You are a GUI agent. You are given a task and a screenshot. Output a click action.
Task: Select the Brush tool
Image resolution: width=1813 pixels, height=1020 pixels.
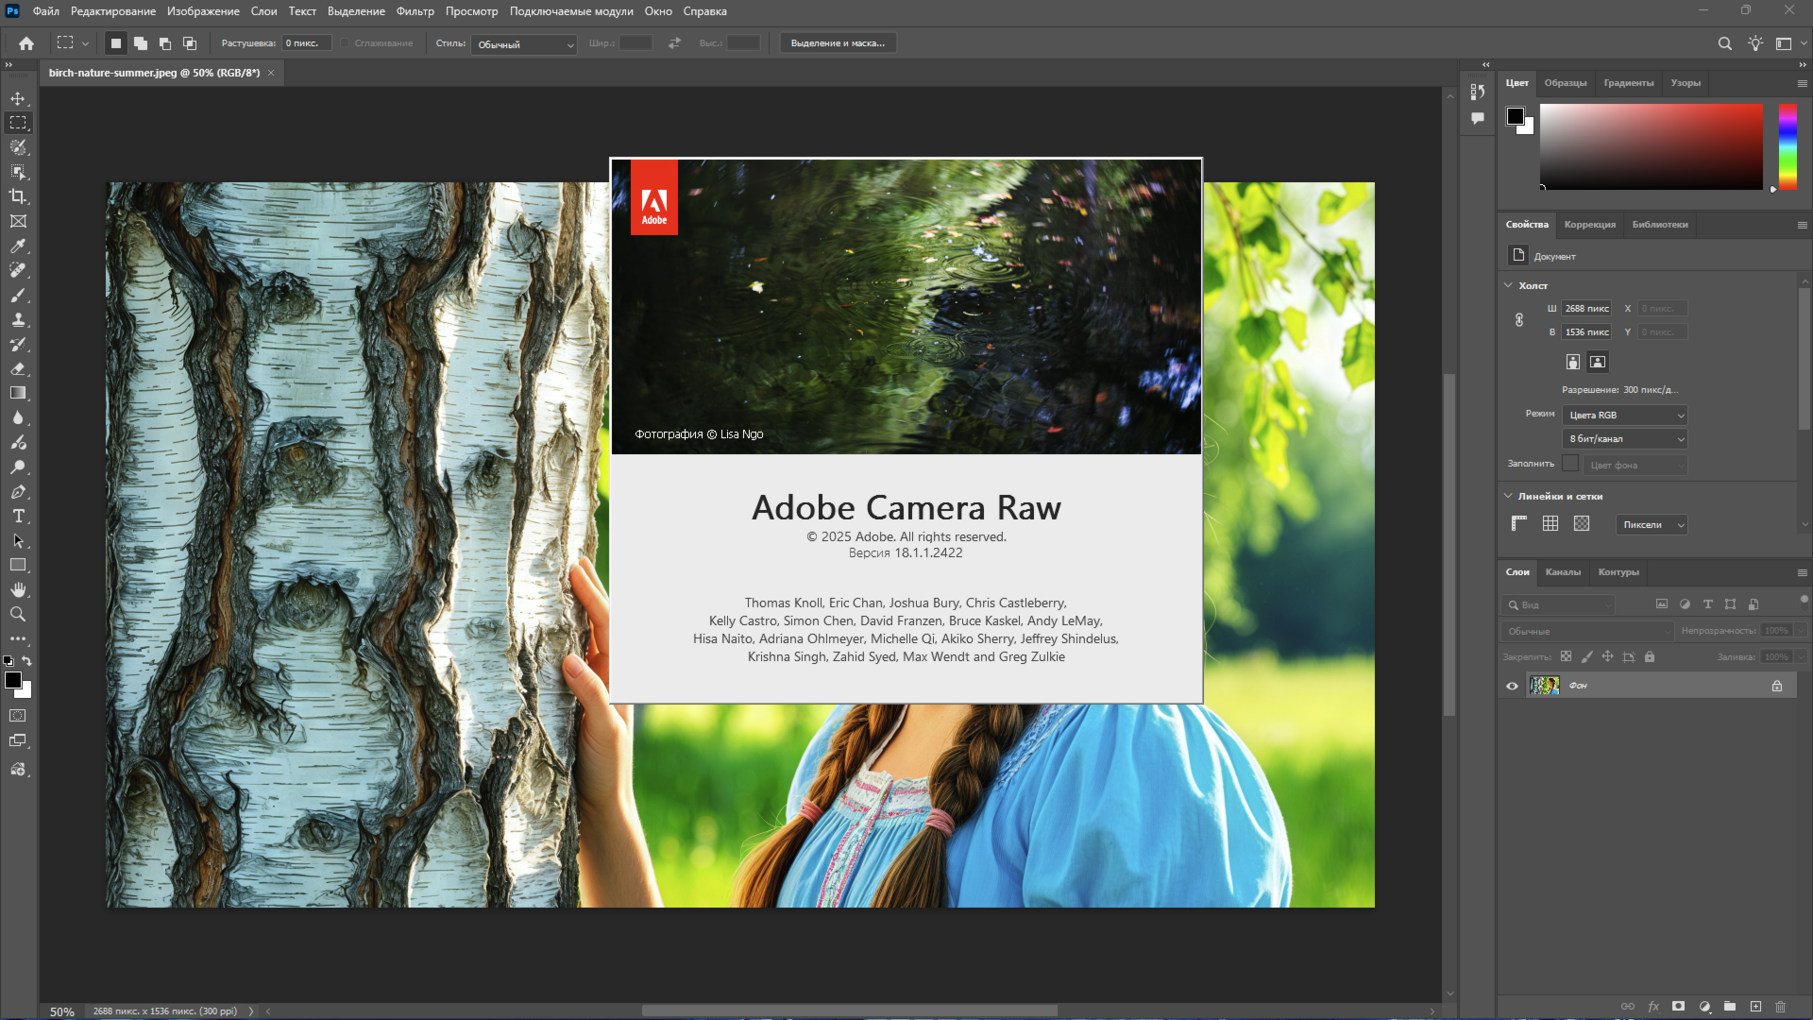pos(18,296)
